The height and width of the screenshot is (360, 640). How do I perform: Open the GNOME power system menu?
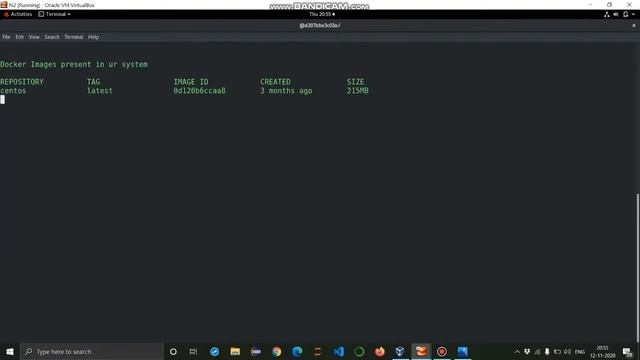click(x=628, y=14)
